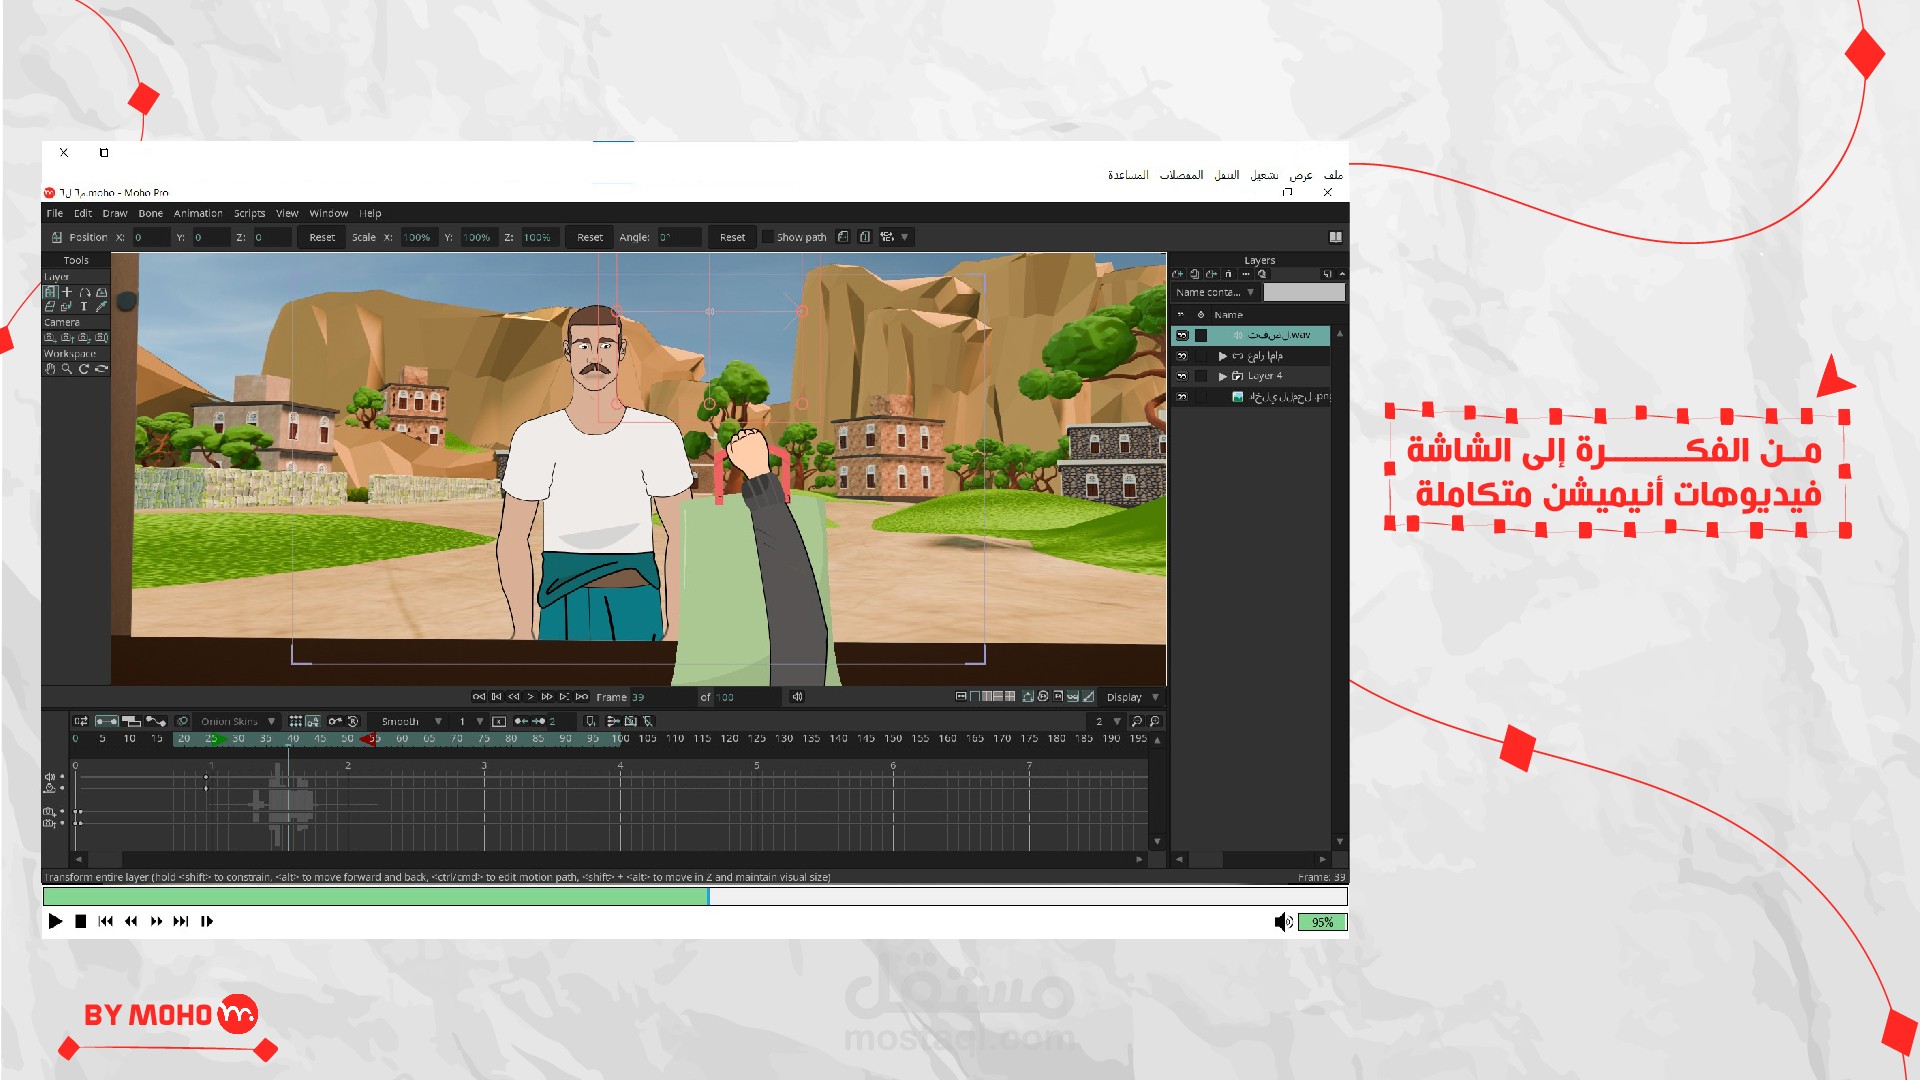Click the Duplicate Layer icon in Layers panel

[1195, 274]
